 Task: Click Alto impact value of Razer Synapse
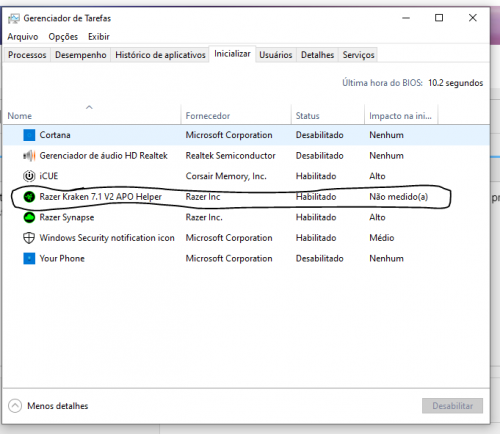click(x=377, y=217)
